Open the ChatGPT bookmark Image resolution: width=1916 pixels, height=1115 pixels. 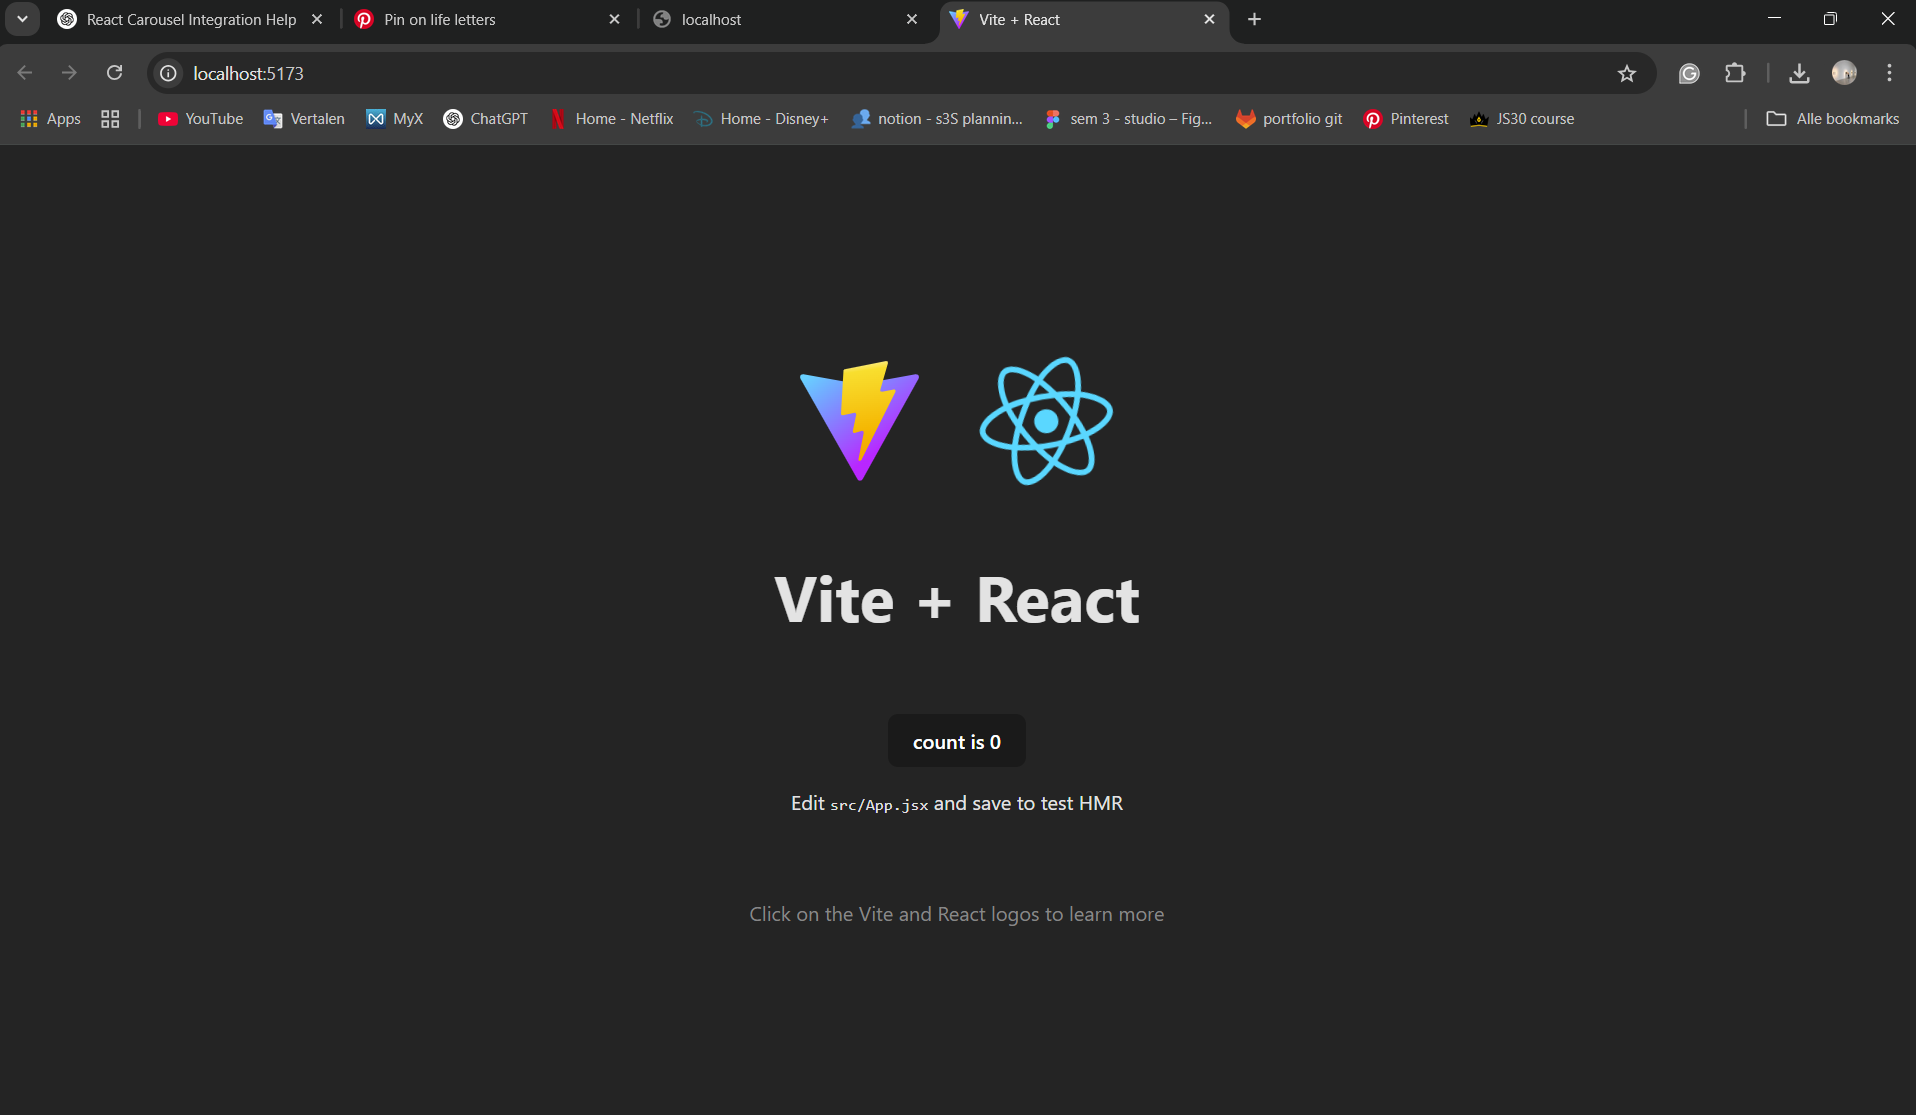(486, 119)
